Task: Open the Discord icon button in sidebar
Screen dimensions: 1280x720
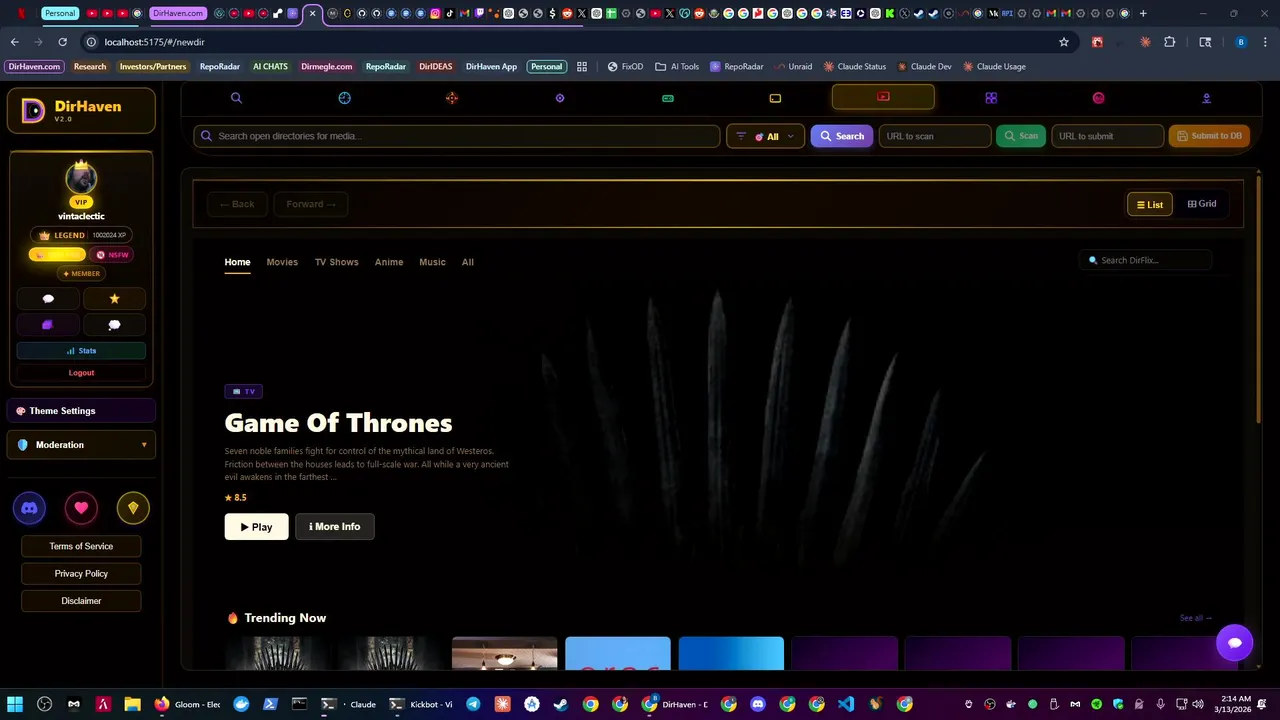Action: pos(29,508)
